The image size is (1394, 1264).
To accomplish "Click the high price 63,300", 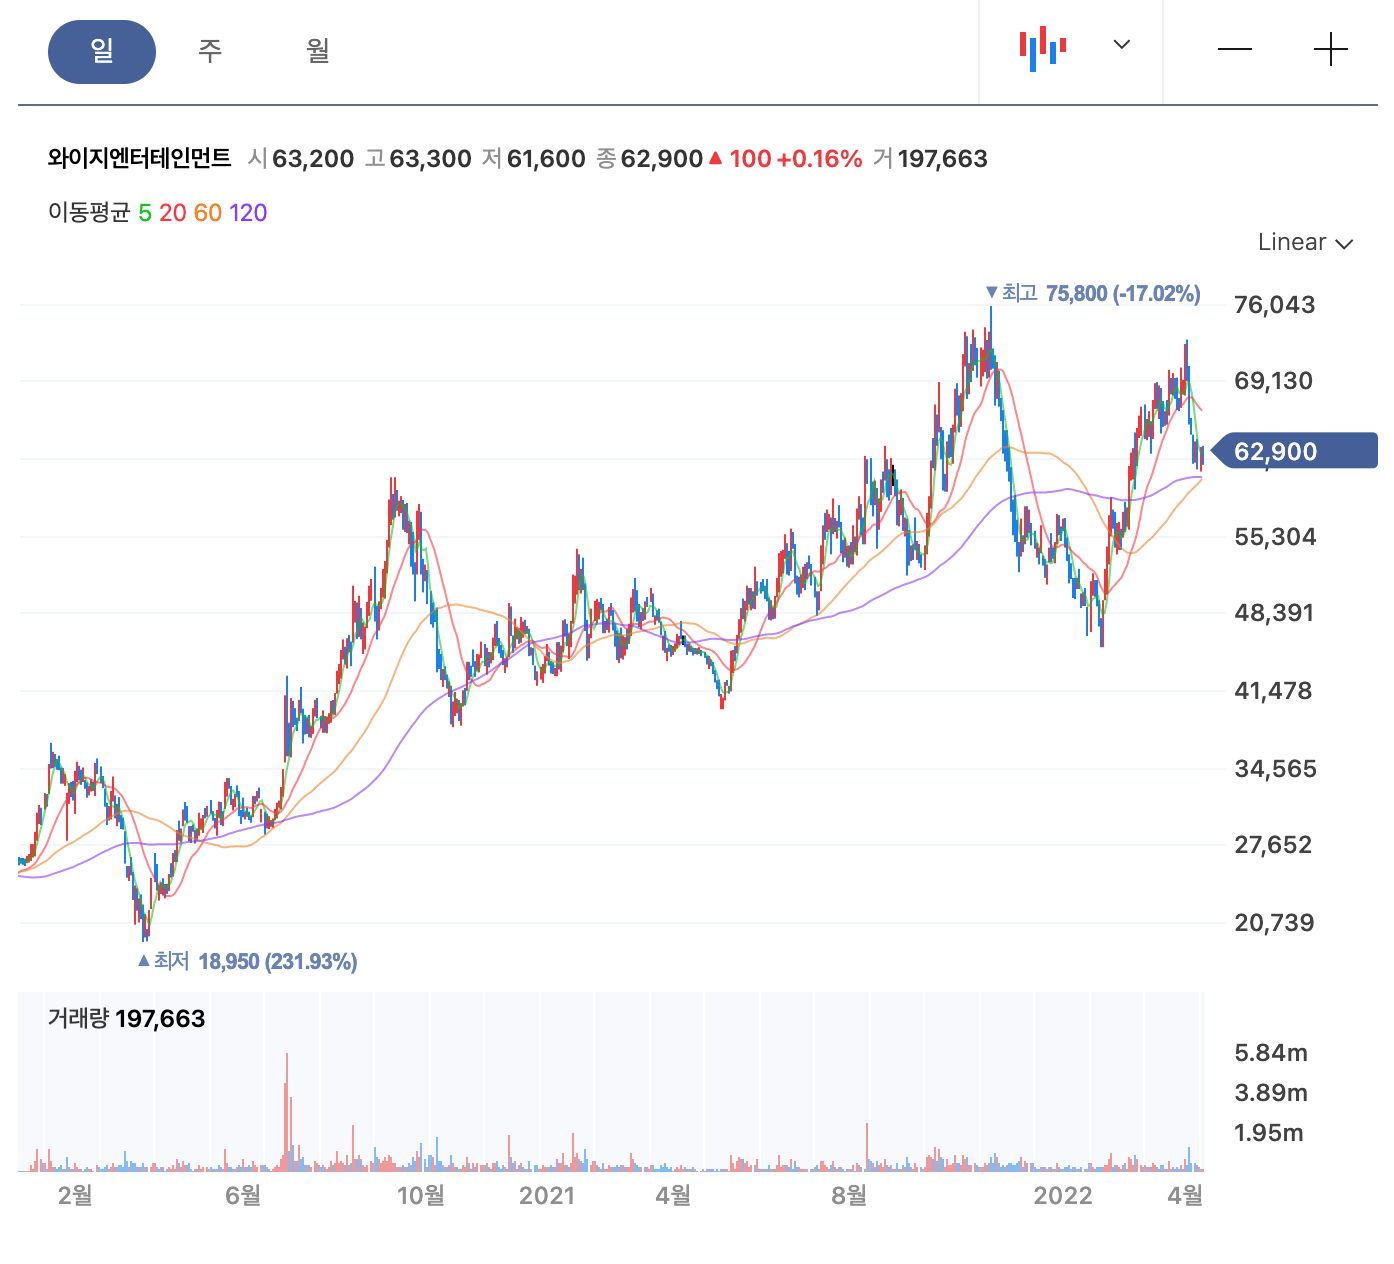I will click(430, 159).
